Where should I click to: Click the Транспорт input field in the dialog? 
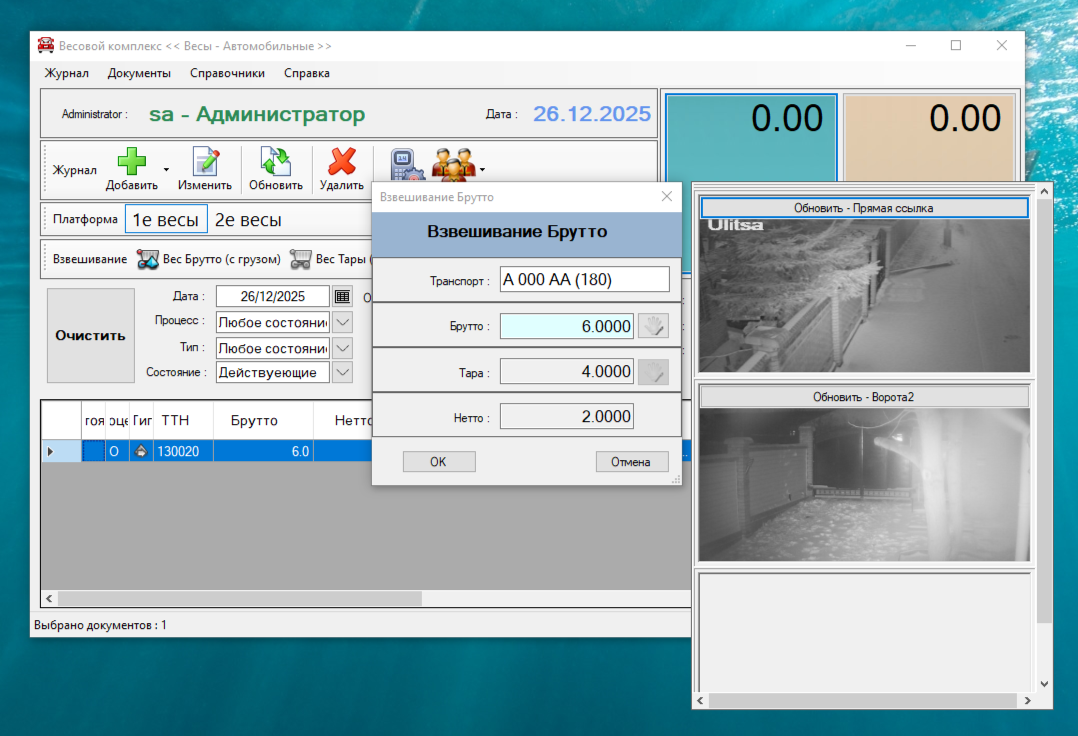(x=584, y=279)
